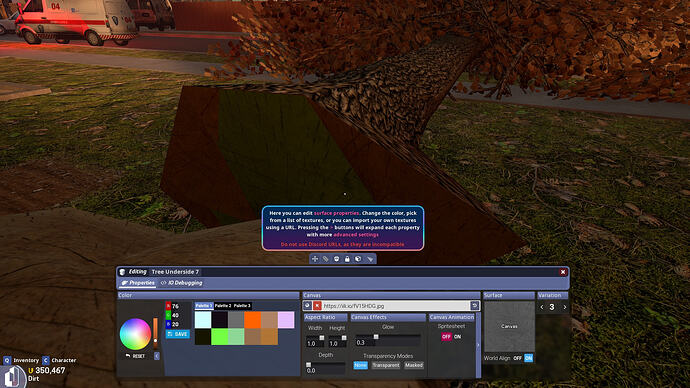Pick the gray palette swatch

tap(236, 320)
